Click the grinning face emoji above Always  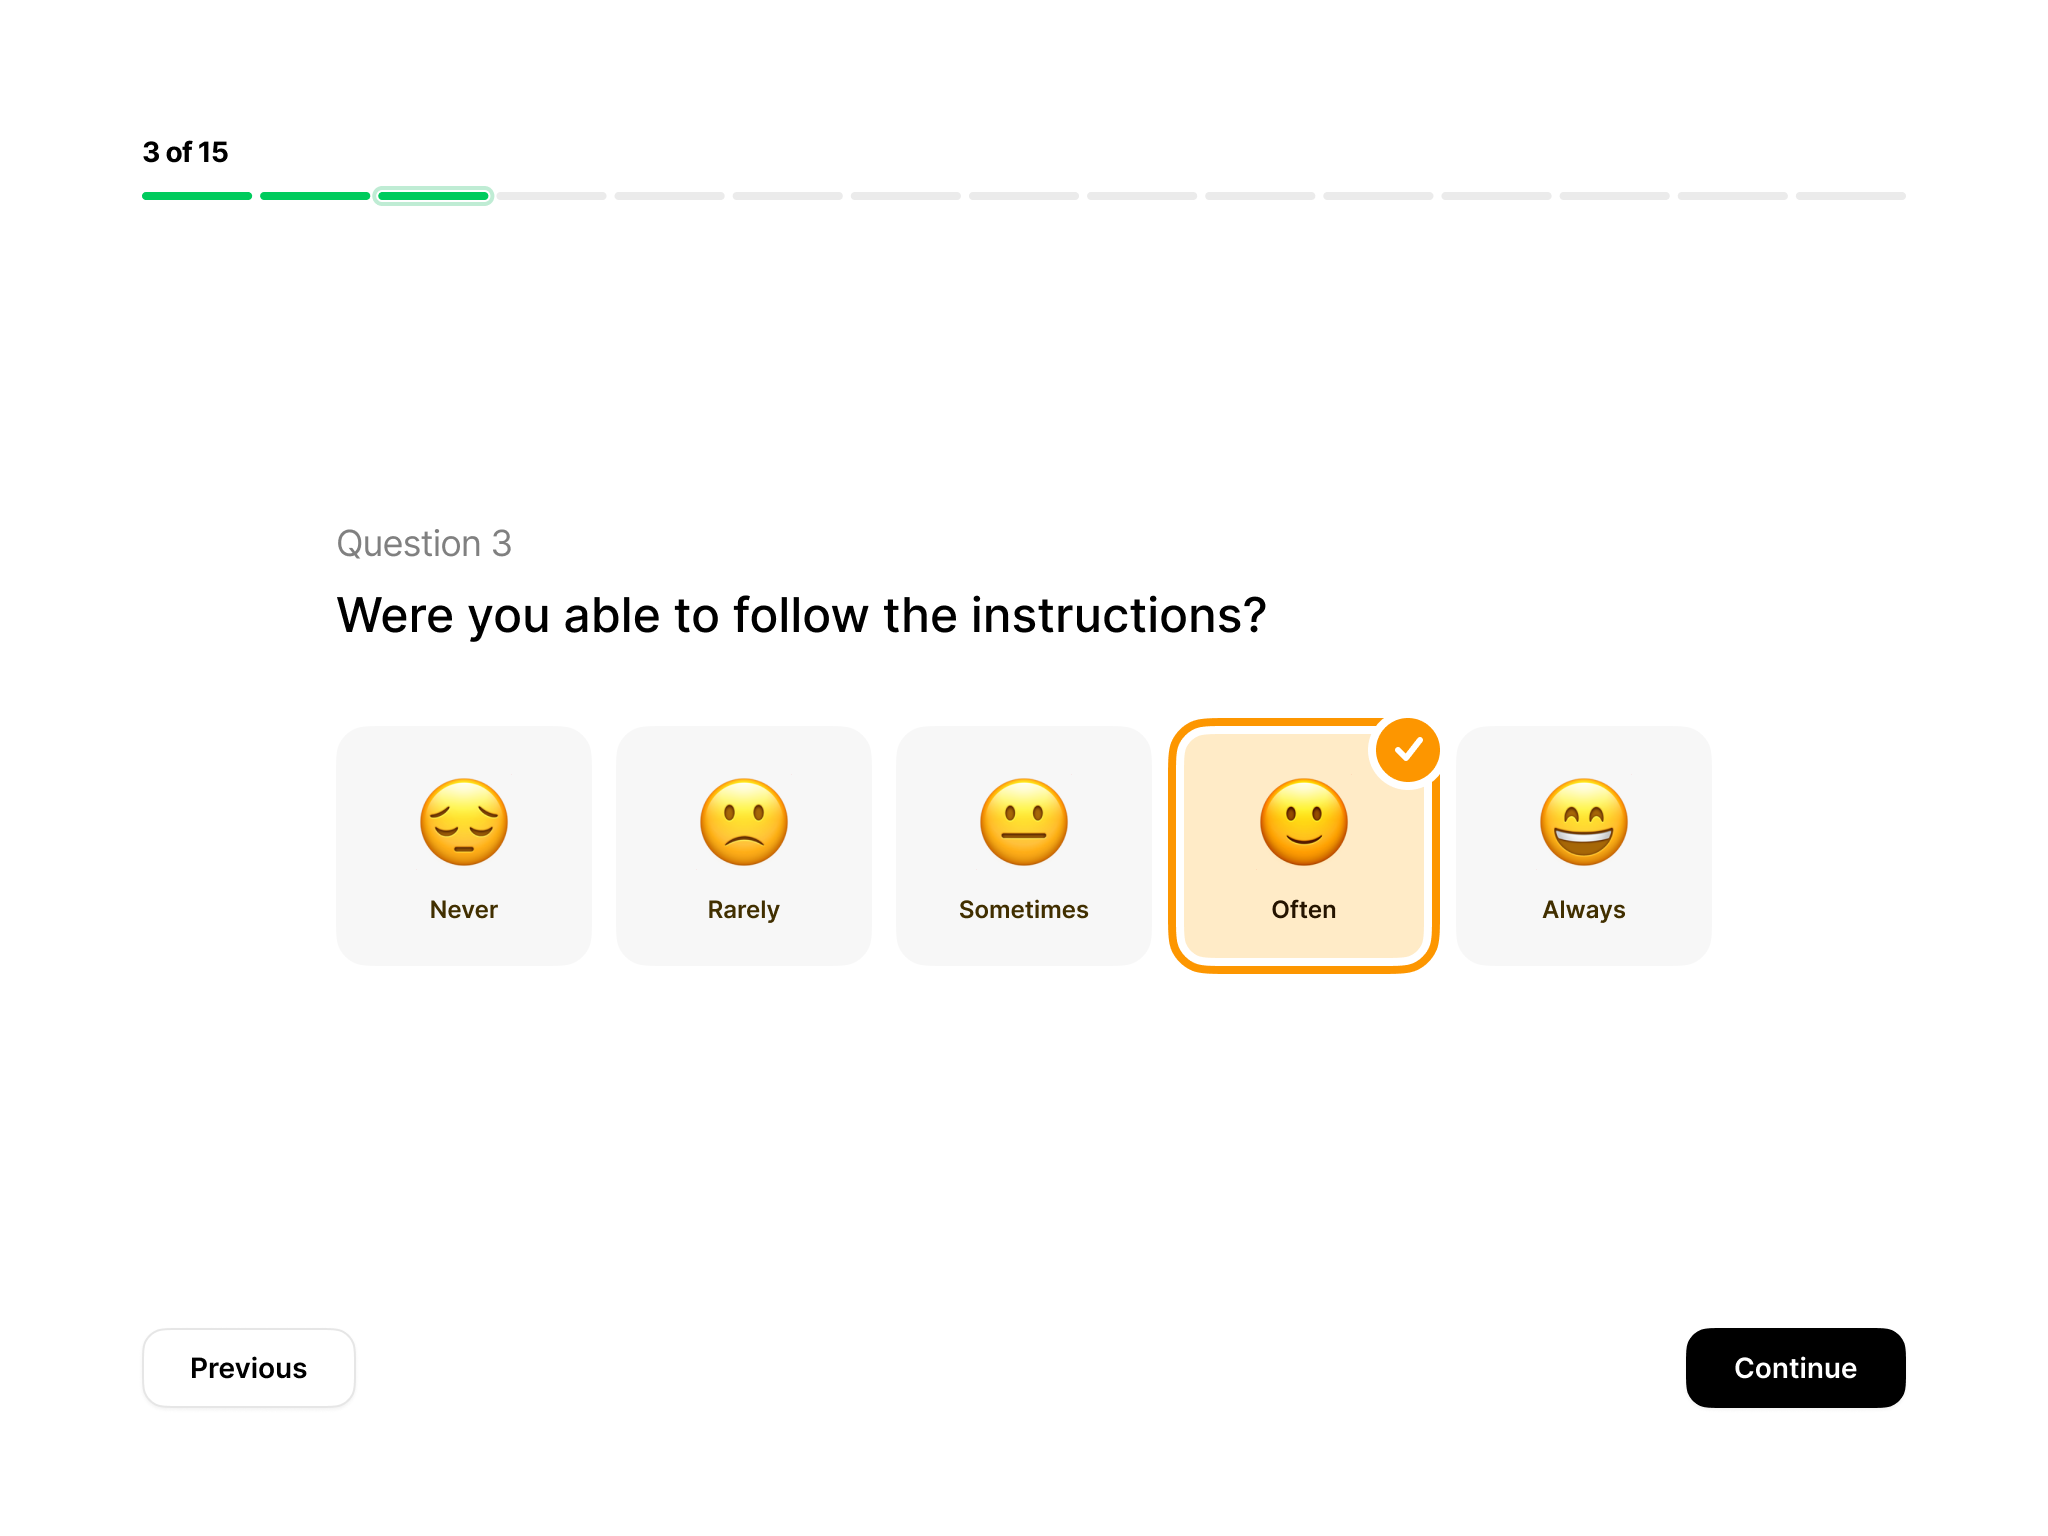[1583, 822]
